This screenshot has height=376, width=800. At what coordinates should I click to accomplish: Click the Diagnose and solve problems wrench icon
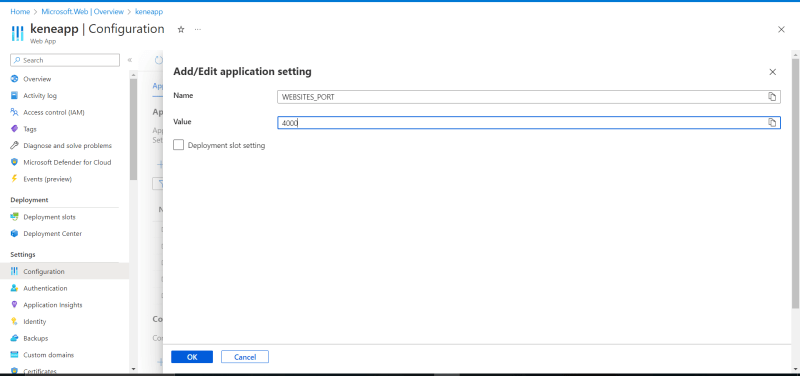pyautogui.click(x=14, y=145)
